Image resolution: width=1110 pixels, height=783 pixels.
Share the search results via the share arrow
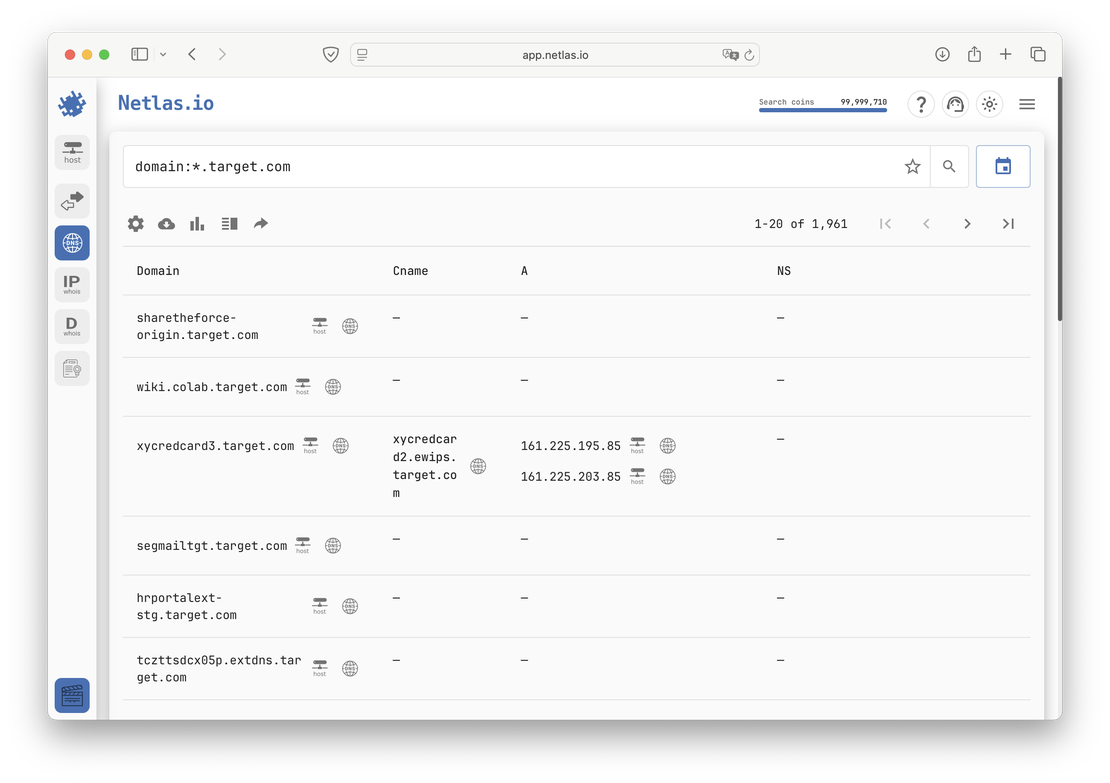pos(261,223)
